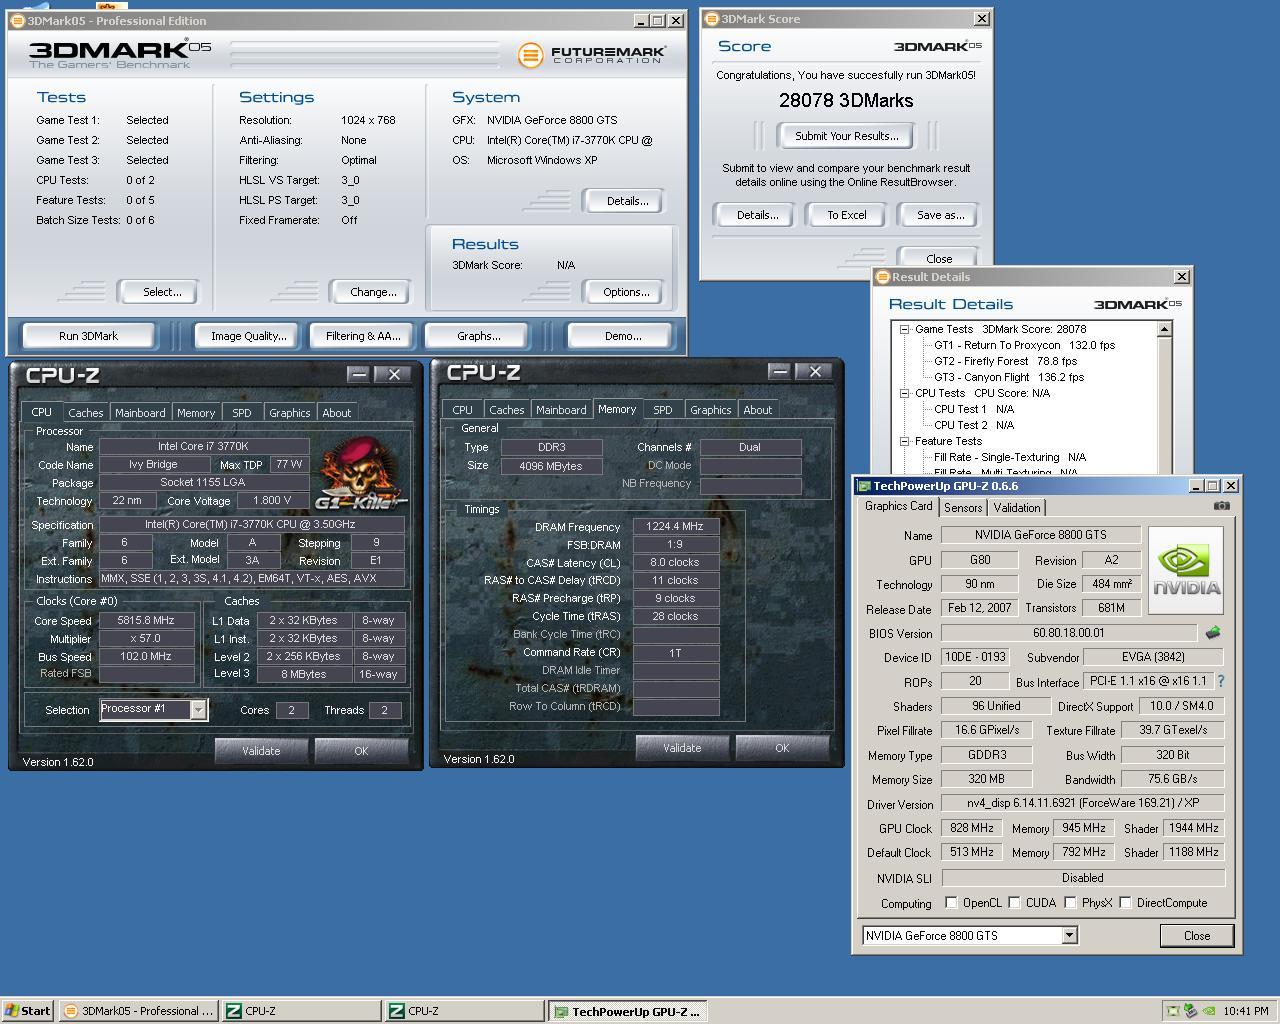Click Save as button in Score window
The height and width of the screenshot is (1024, 1280).
pos(940,215)
